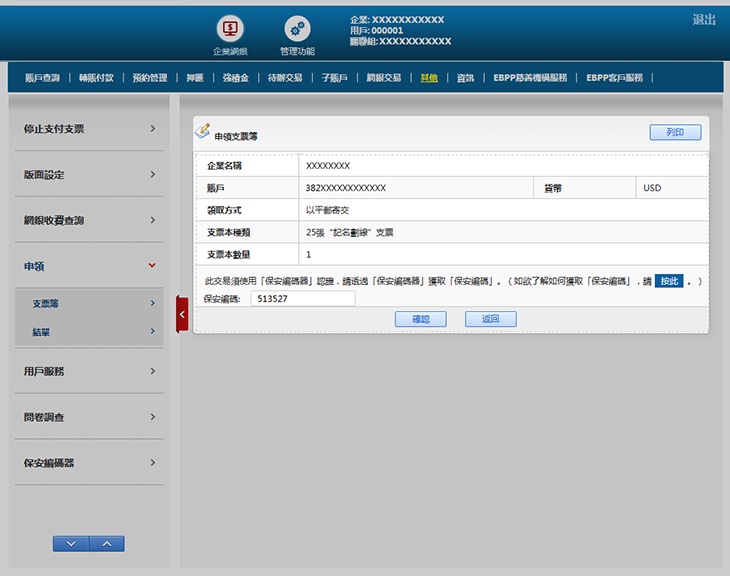Select 支票簿 in the sidebar submenu
Viewport: 730px width, 576px height.
(x=90, y=303)
